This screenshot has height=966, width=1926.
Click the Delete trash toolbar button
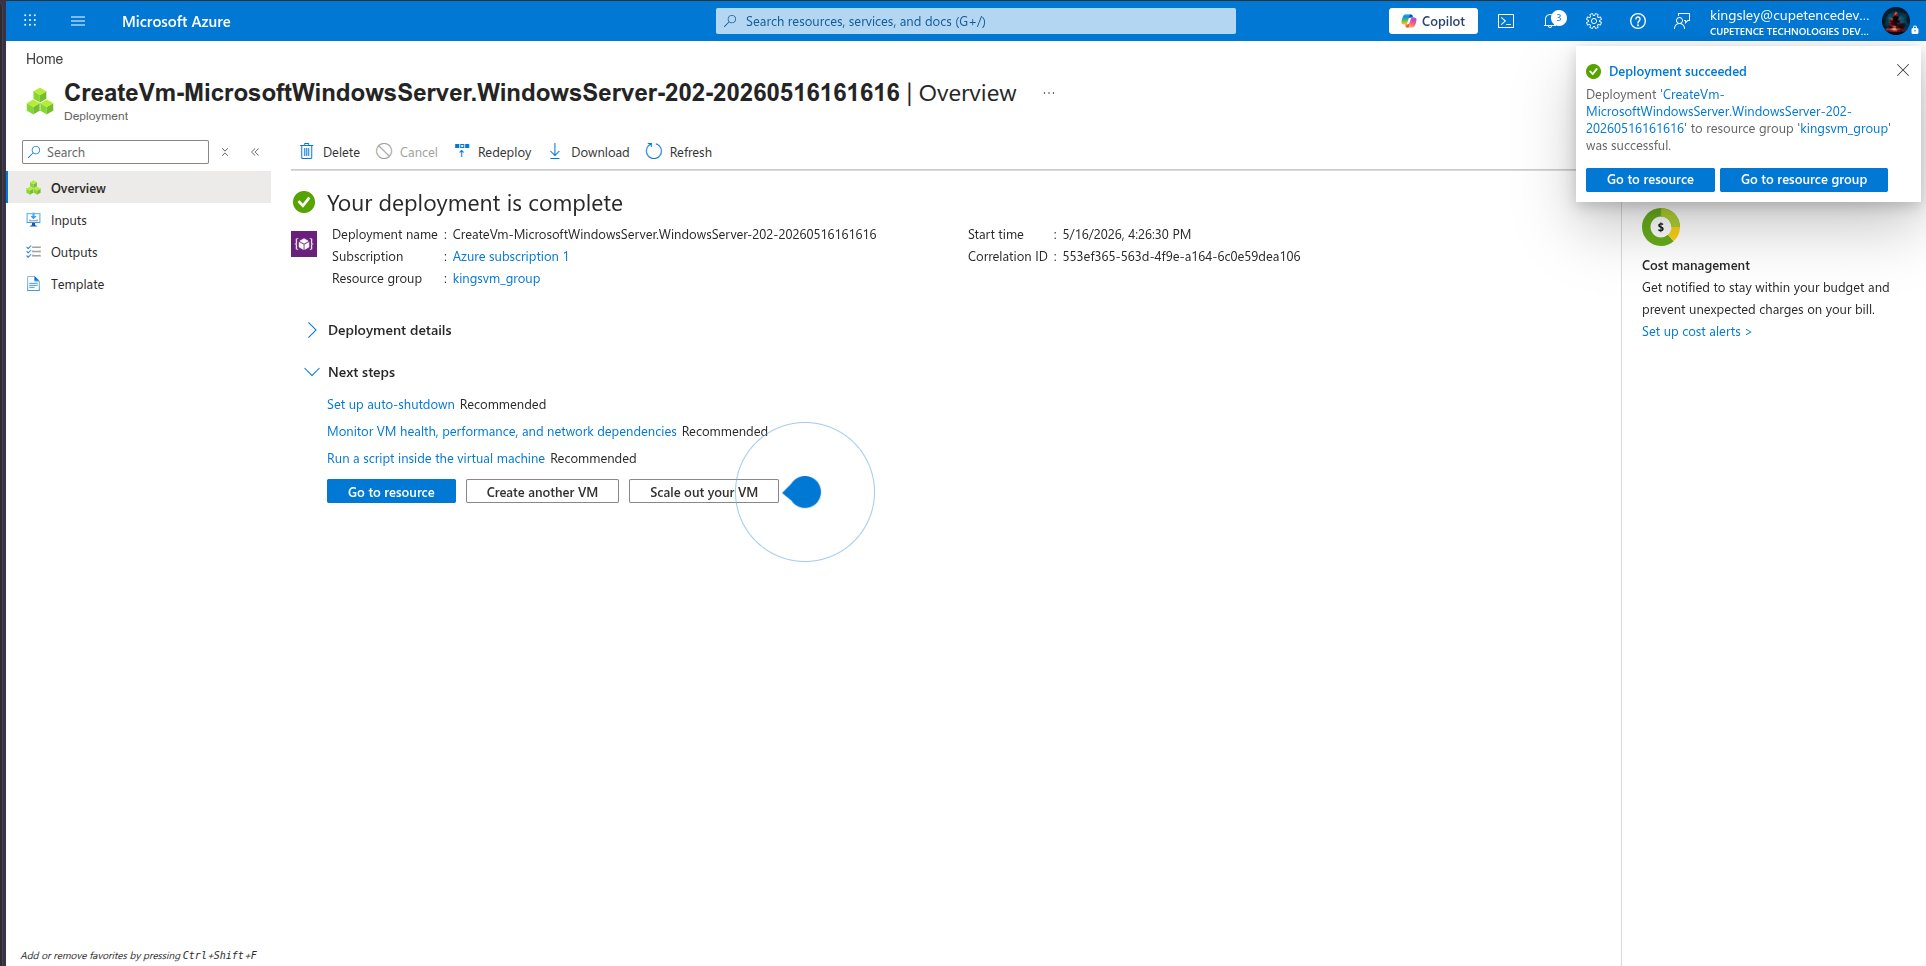click(x=330, y=152)
